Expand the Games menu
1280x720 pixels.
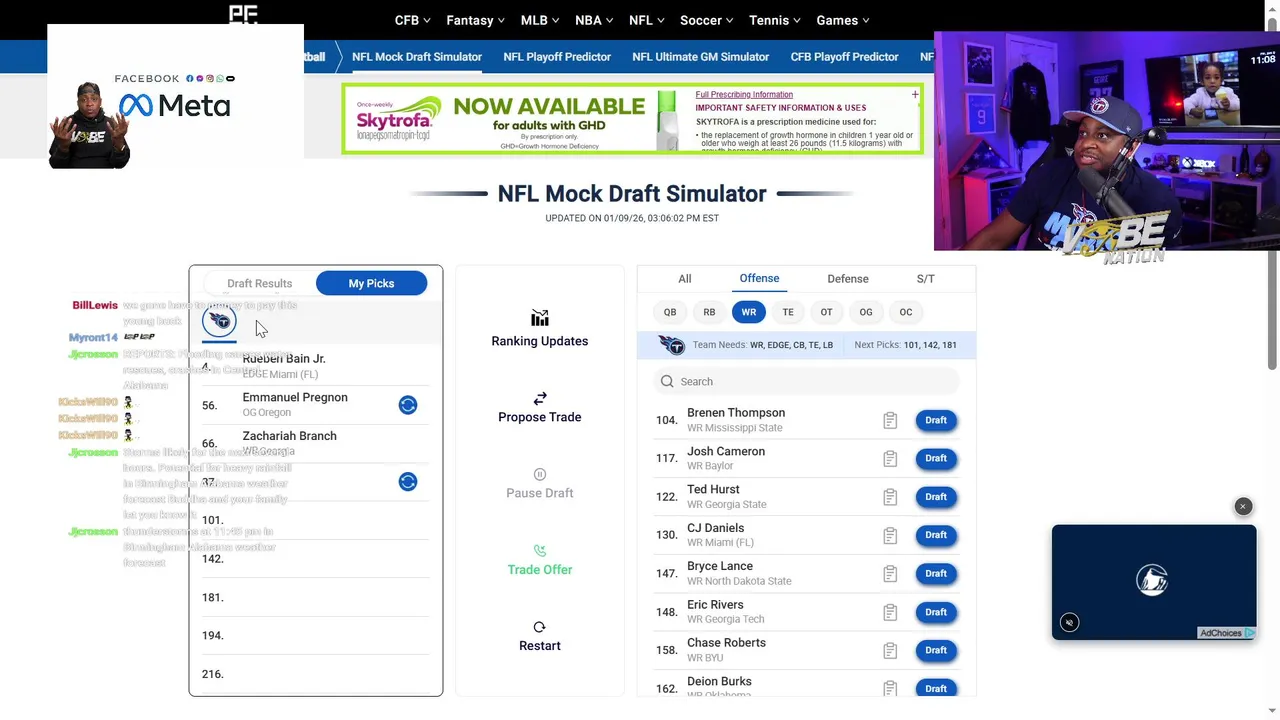click(843, 20)
